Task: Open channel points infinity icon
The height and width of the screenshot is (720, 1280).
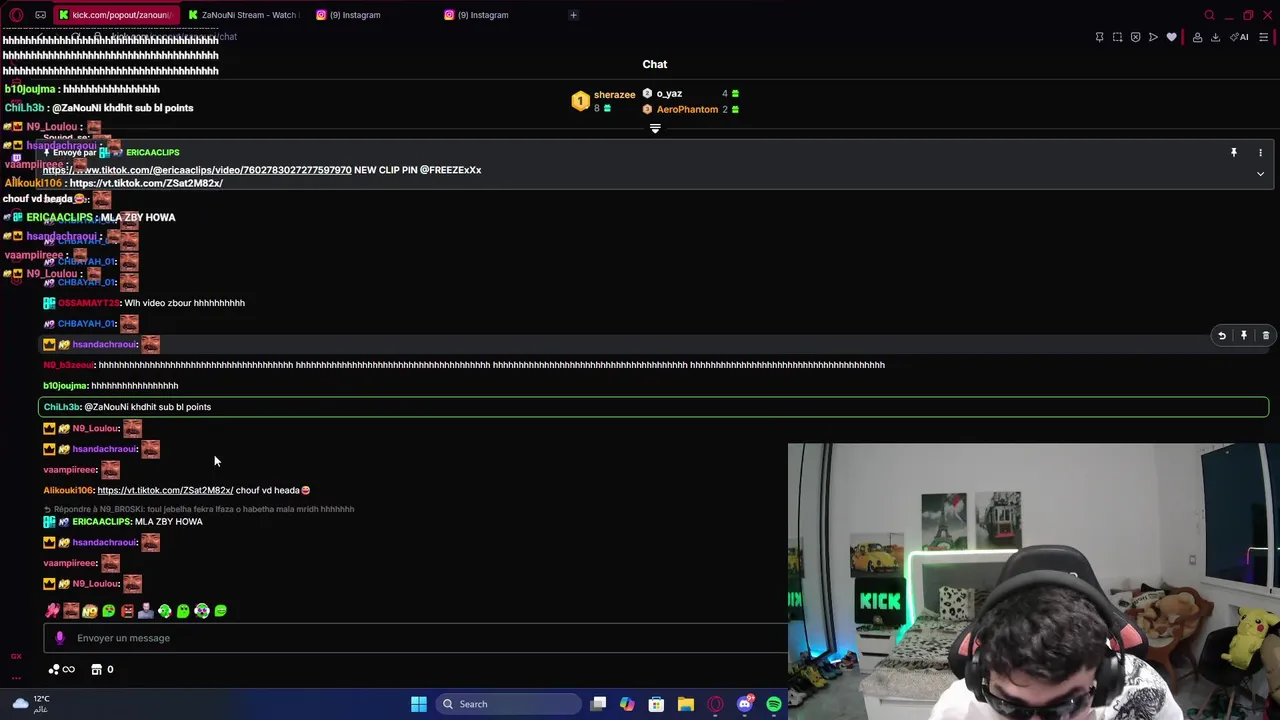Action: pyautogui.click(x=62, y=669)
